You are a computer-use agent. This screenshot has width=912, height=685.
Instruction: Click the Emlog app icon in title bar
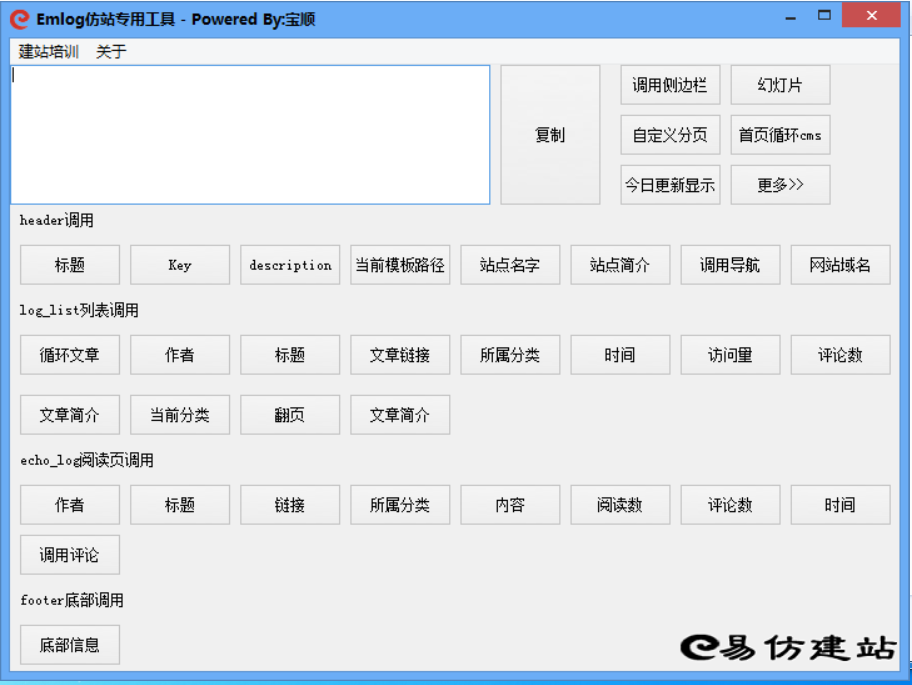coord(19,19)
